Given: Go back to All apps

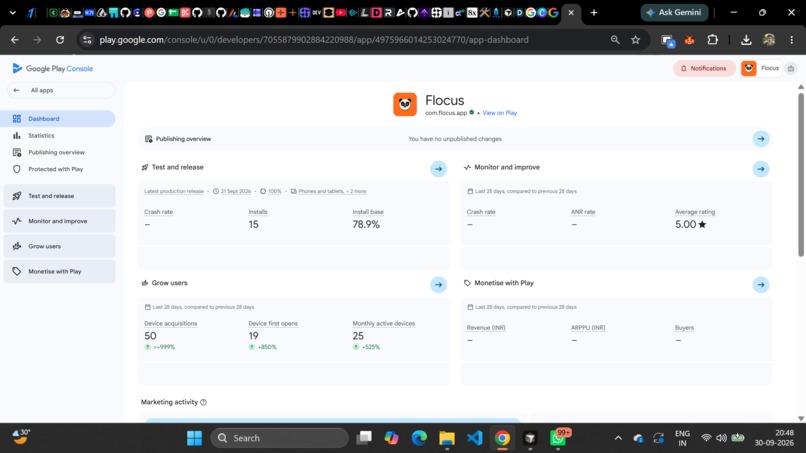Looking at the screenshot, I should [x=61, y=90].
